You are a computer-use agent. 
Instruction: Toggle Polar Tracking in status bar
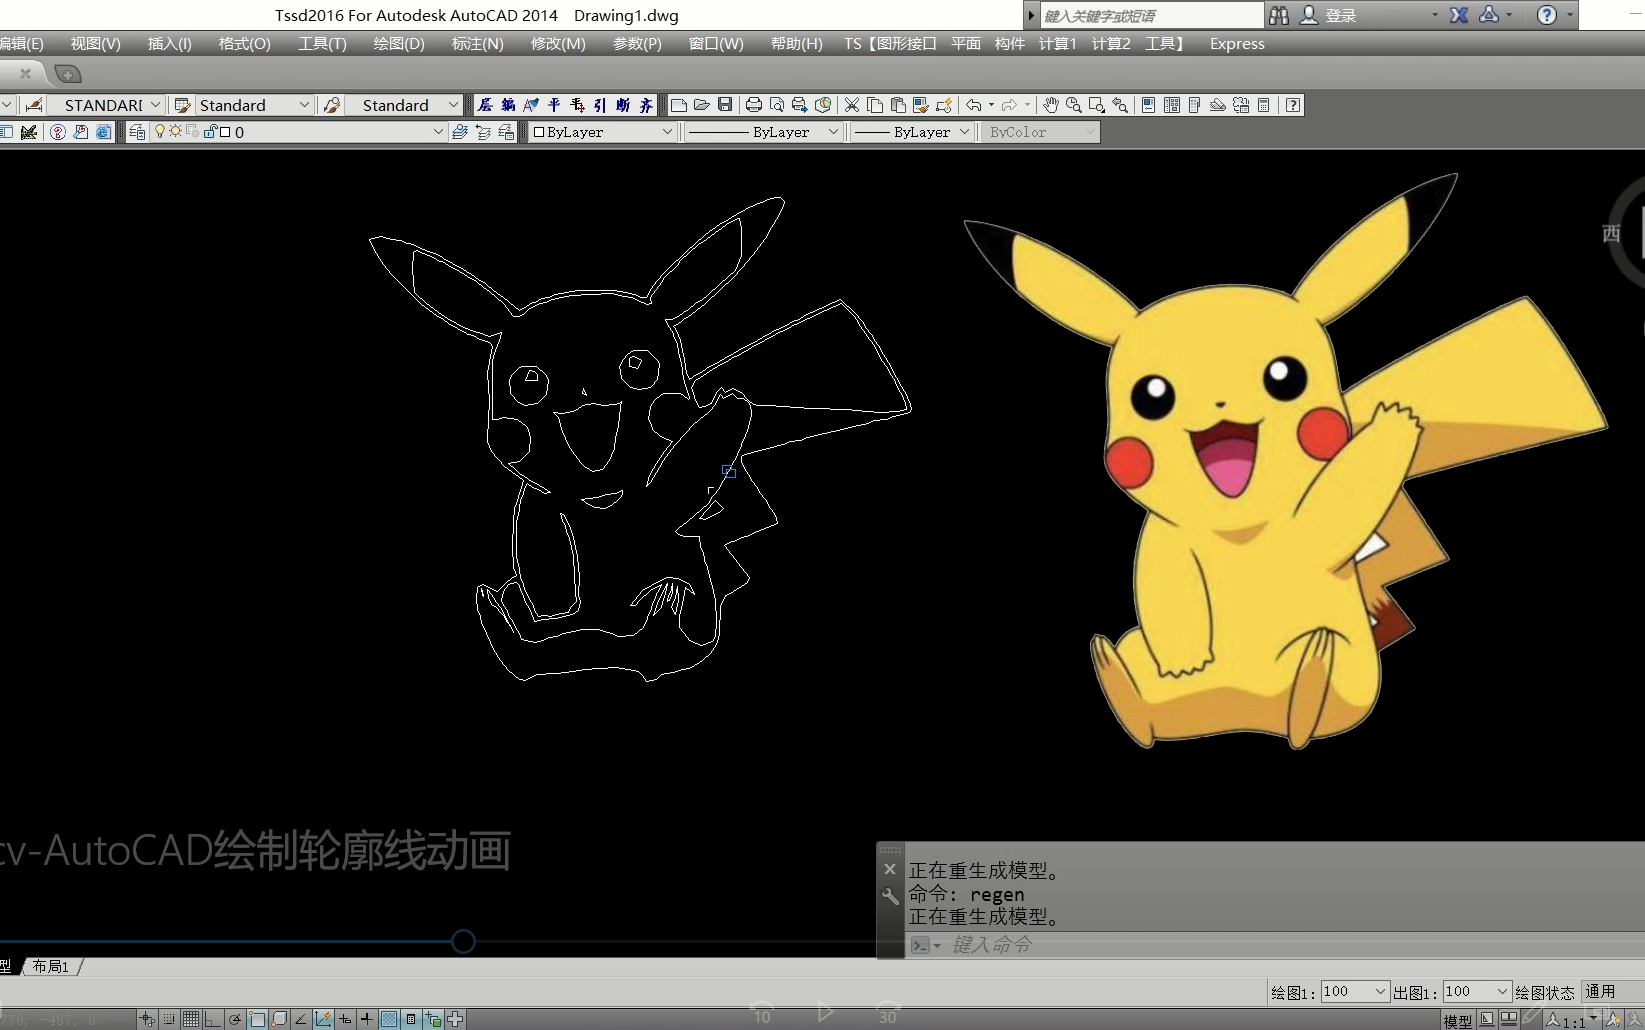click(x=235, y=1019)
